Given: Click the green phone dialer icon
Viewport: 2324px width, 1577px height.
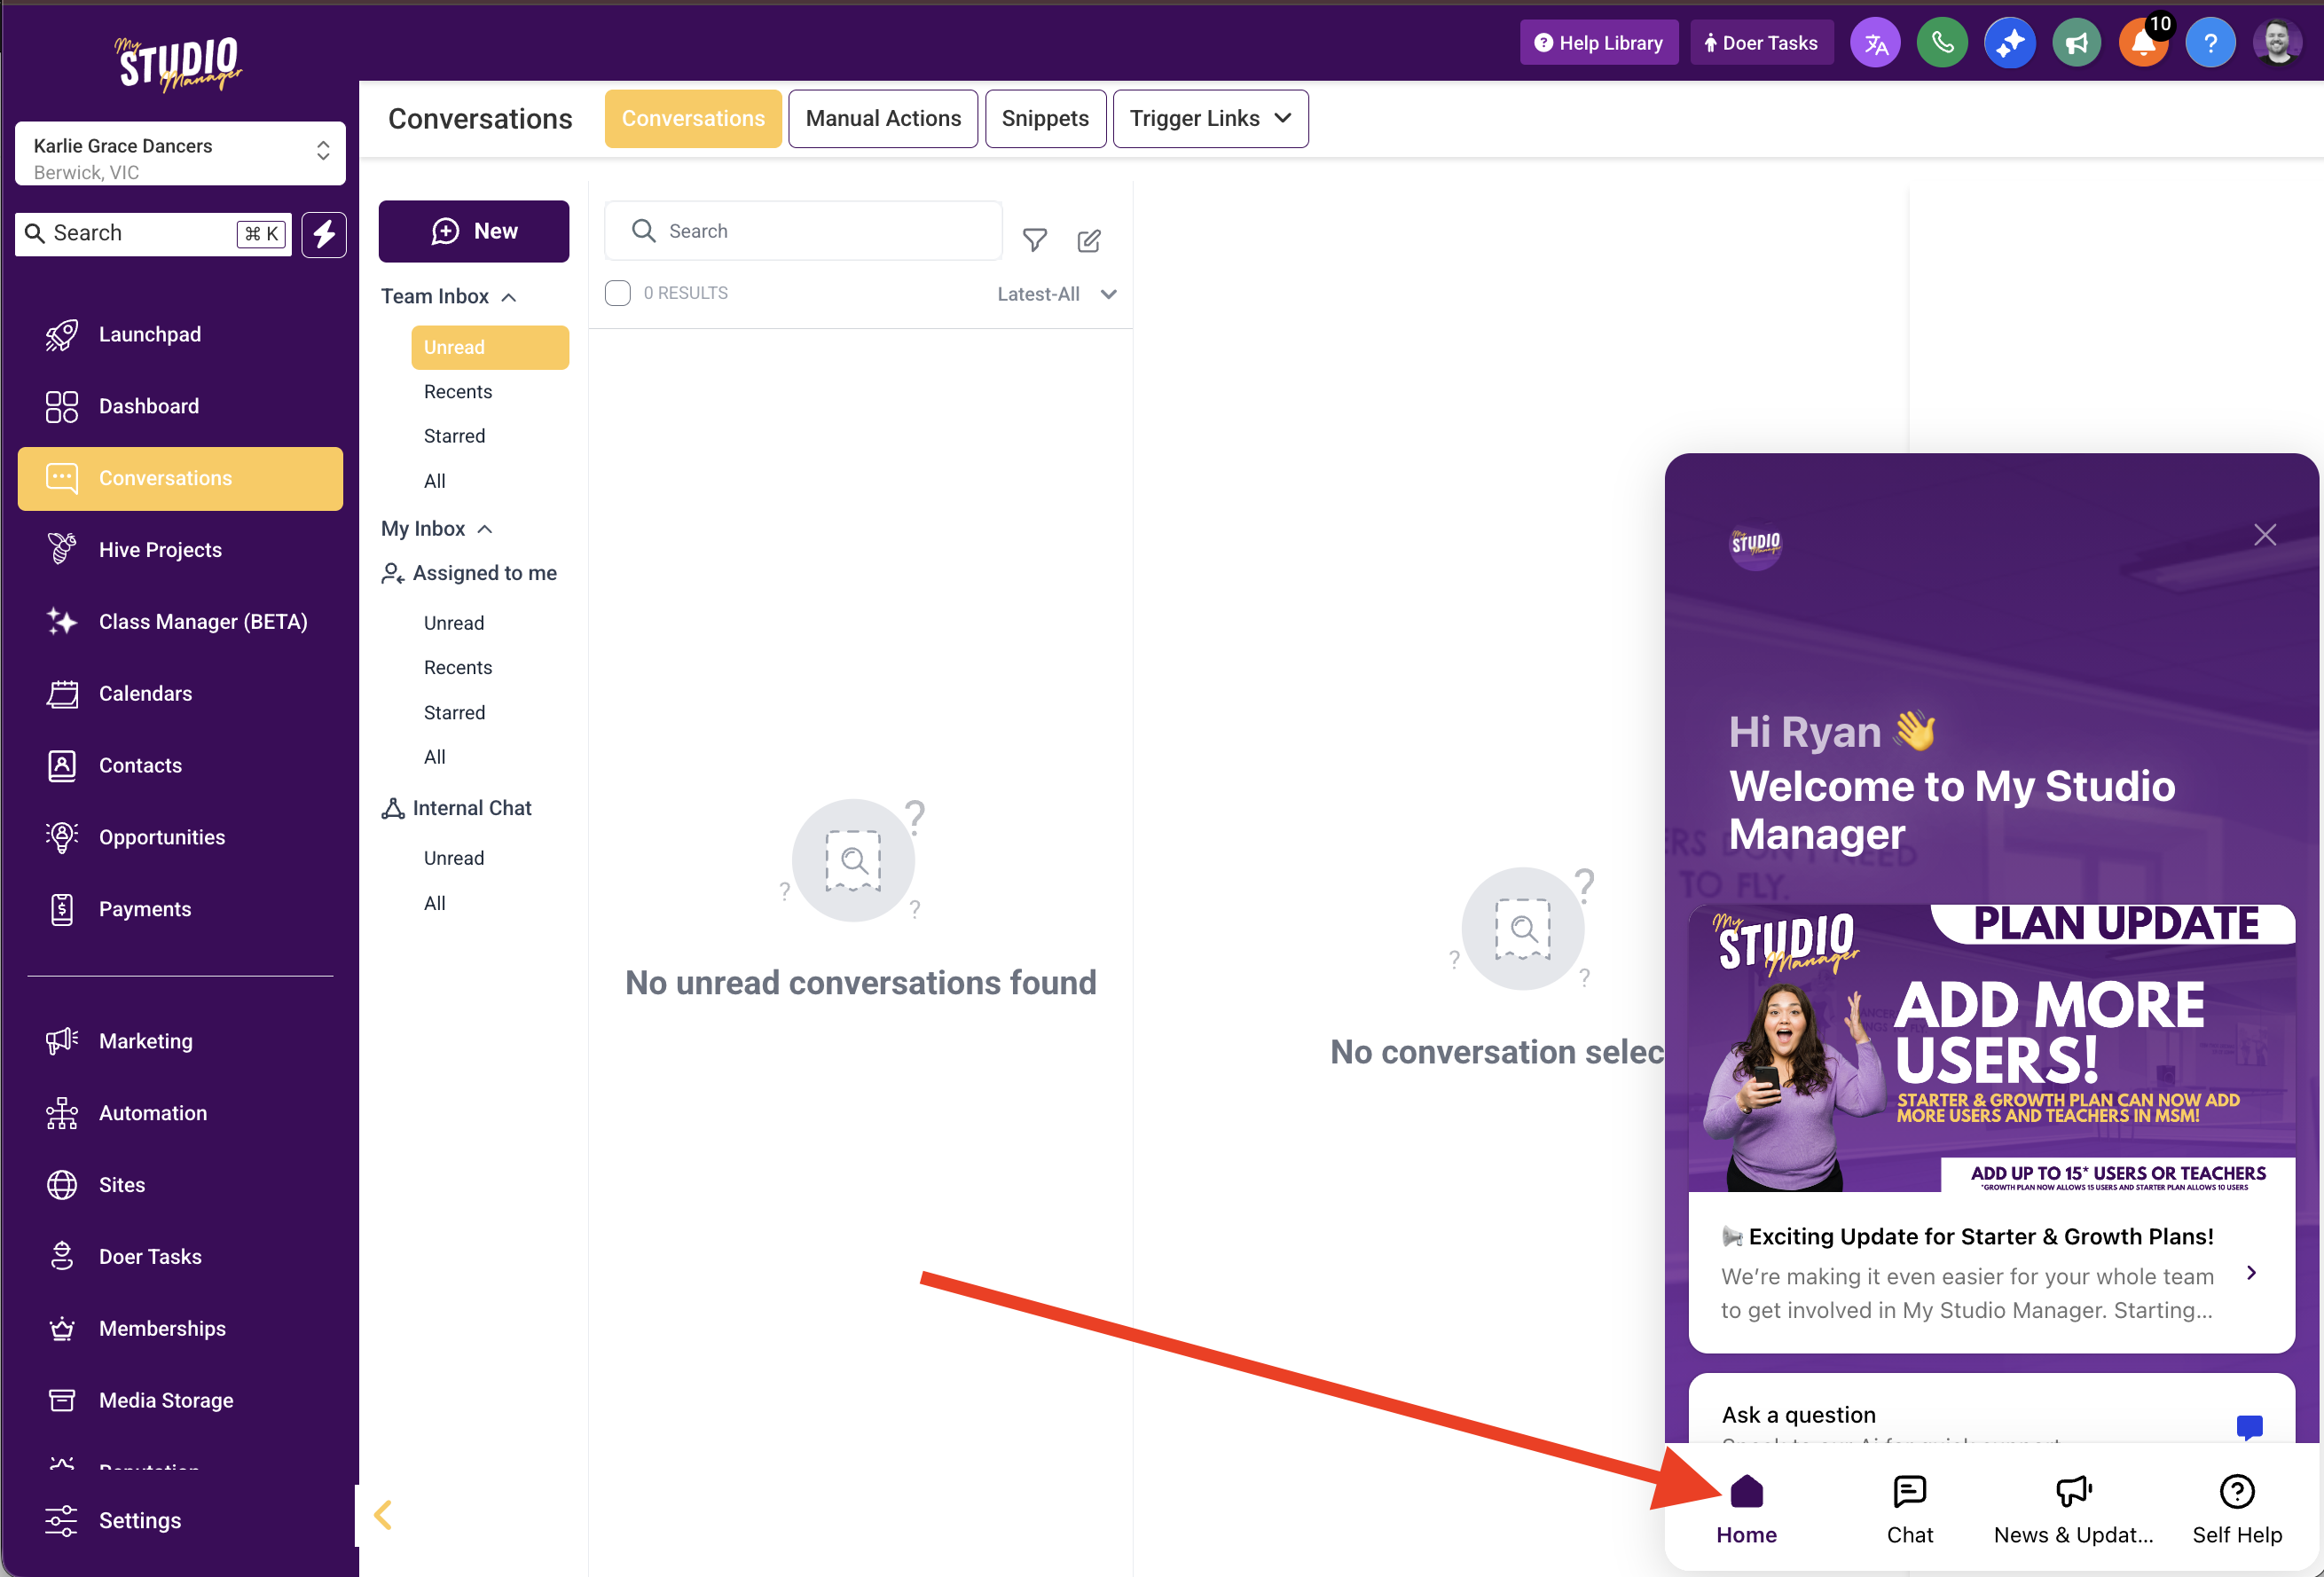Looking at the screenshot, I should pyautogui.click(x=1942, y=44).
